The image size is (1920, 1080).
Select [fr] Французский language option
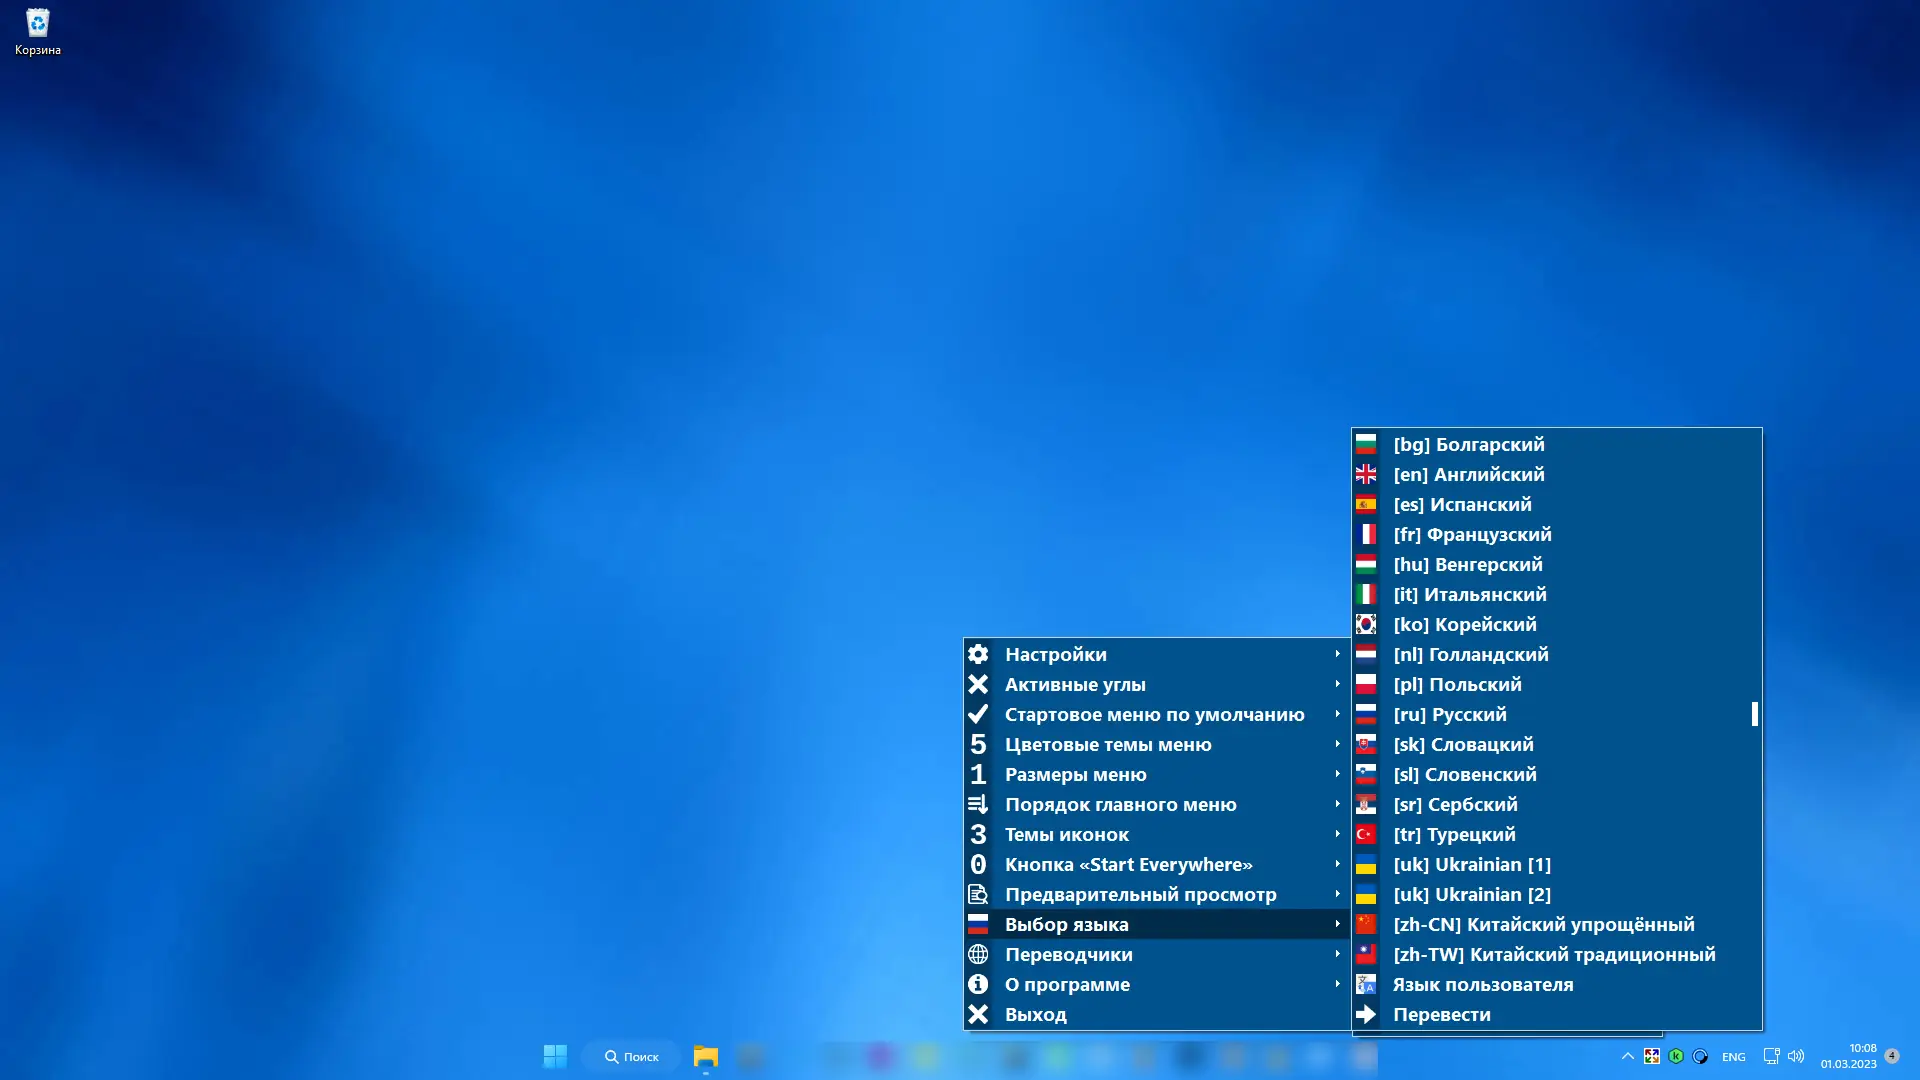(x=1472, y=534)
